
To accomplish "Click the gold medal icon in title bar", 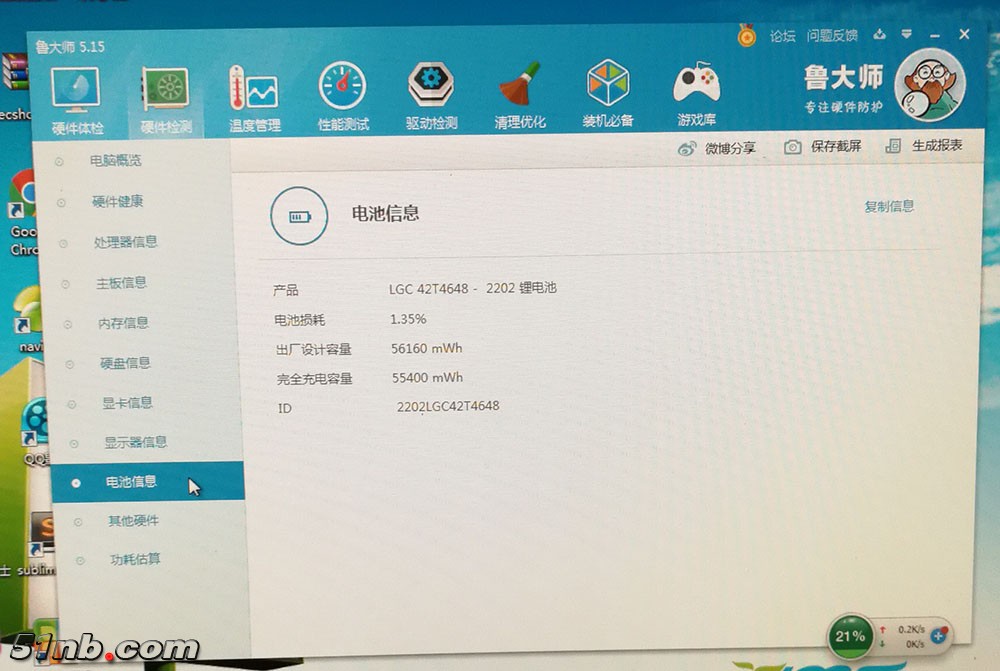I will pos(747,36).
